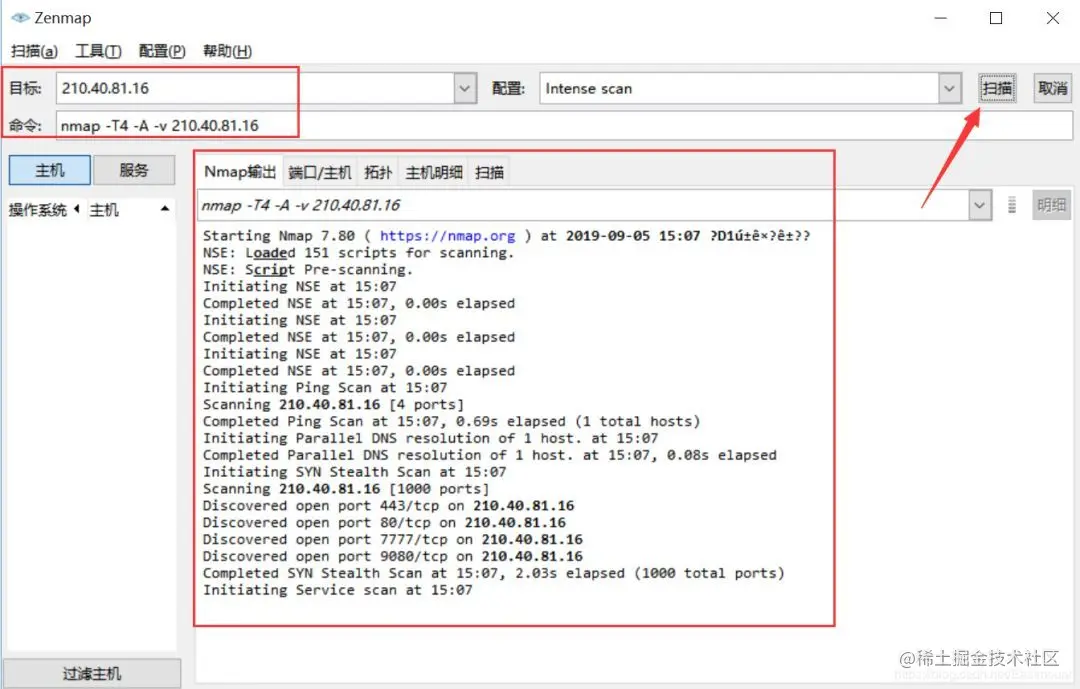Click the 过滤主机 filter hosts button

(x=92, y=673)
